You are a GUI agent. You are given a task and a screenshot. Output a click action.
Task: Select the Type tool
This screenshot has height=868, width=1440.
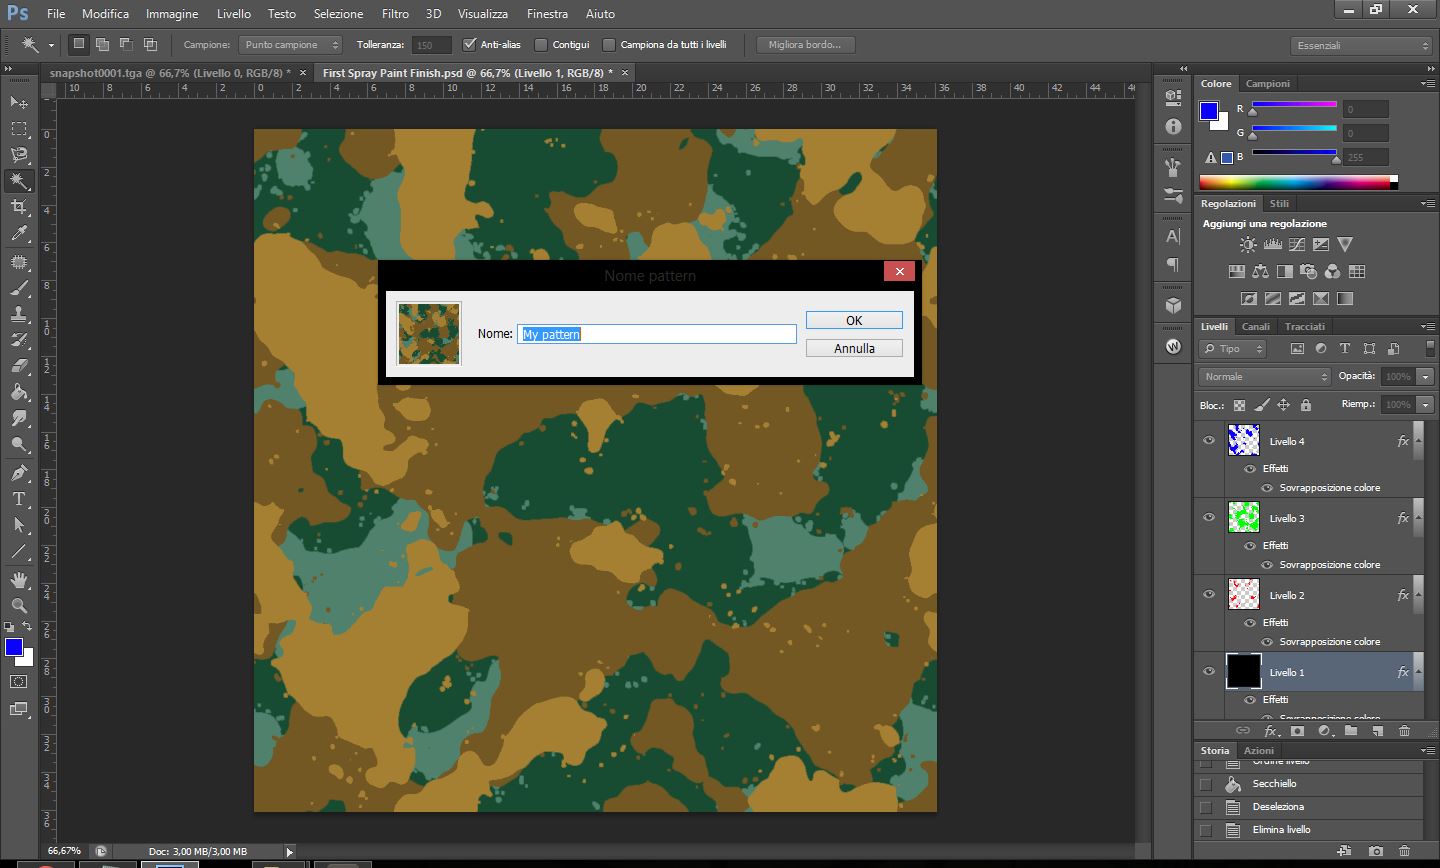coord(19,499)
